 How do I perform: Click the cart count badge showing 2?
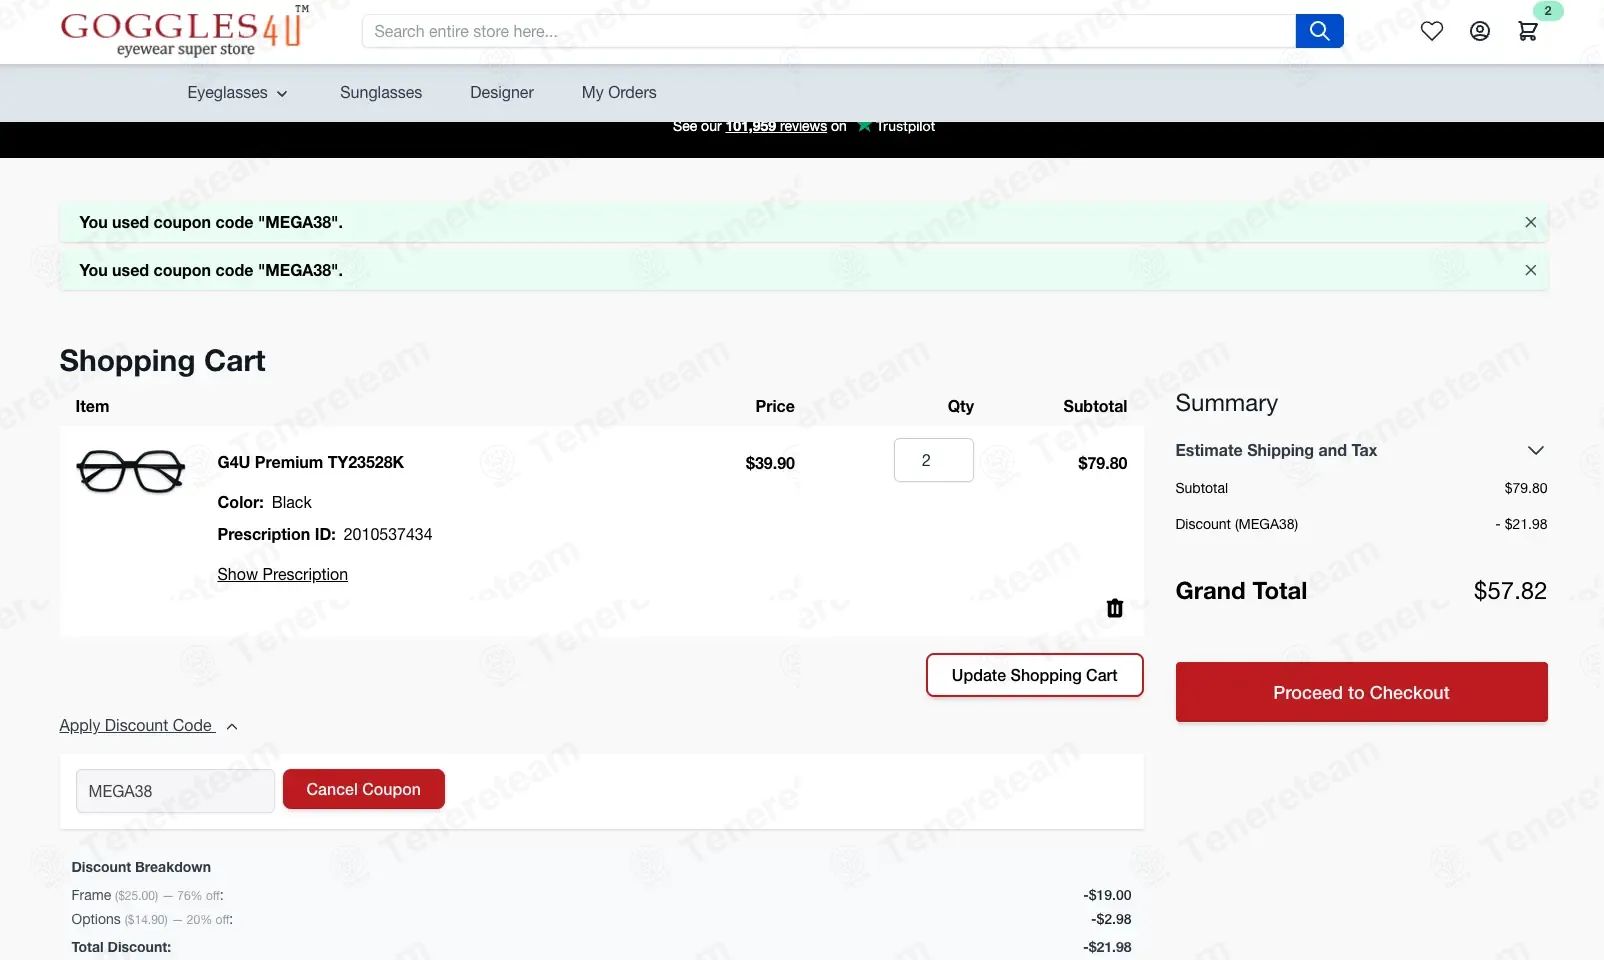pyautogui.click(x=1547, y=11)
